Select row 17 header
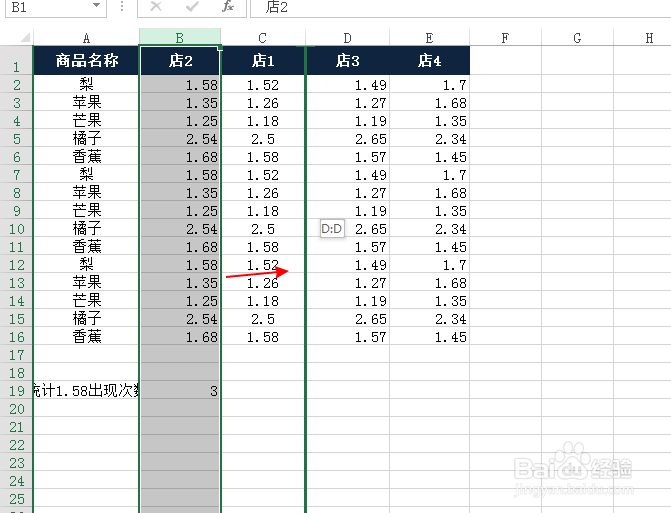The image size is (671, 513). pyautogui.click(x=16, y=355)
